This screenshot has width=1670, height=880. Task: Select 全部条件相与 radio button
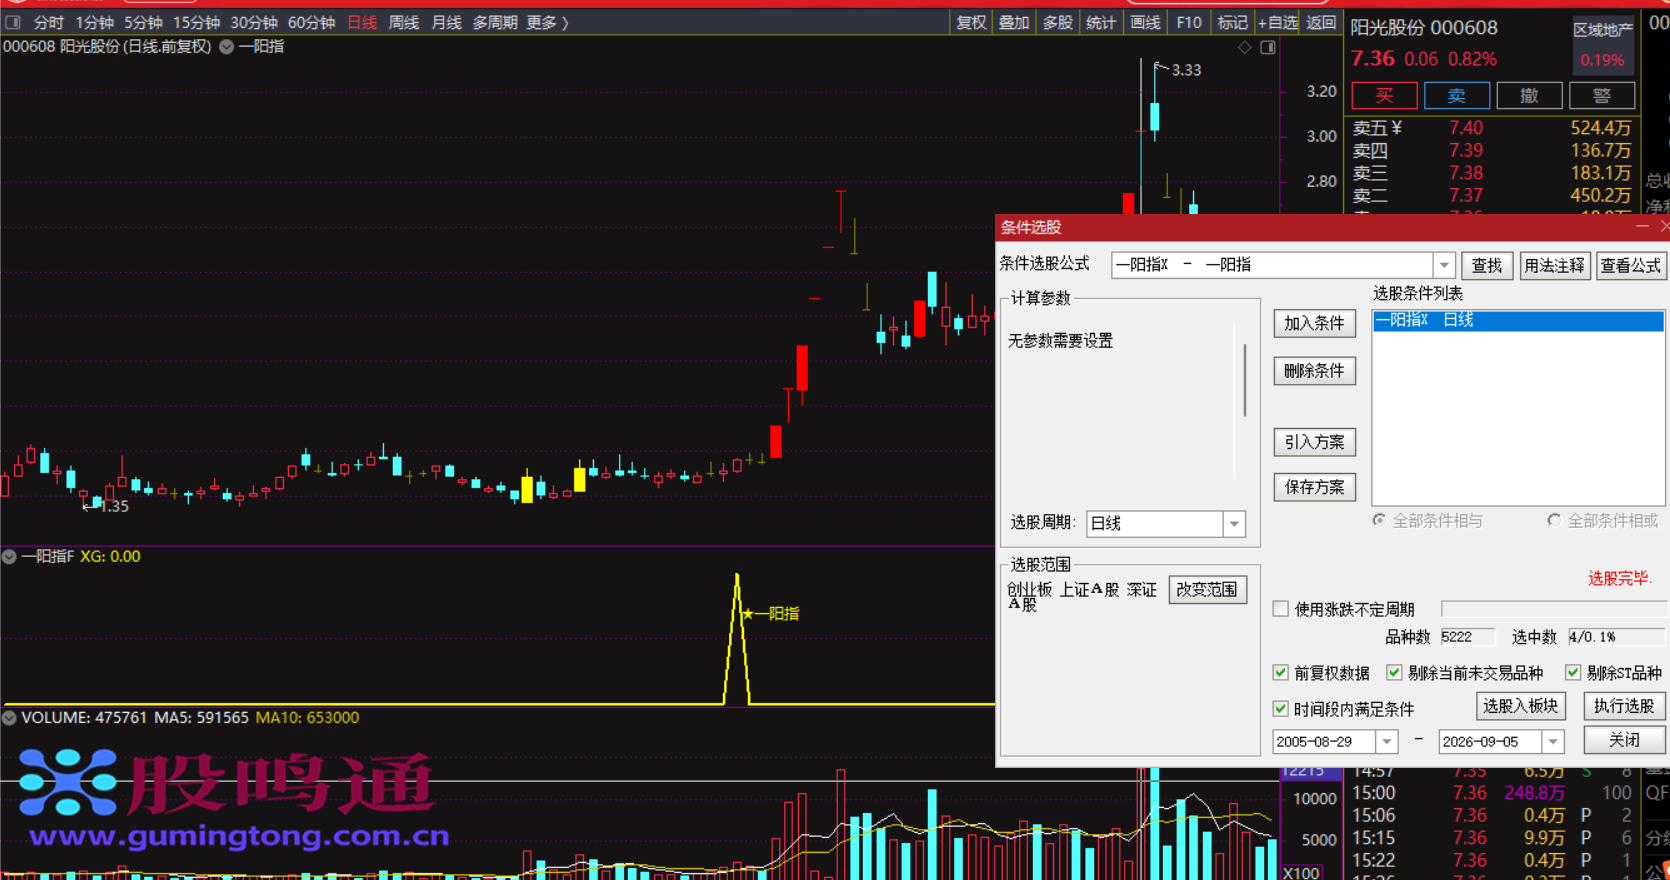1379,520
